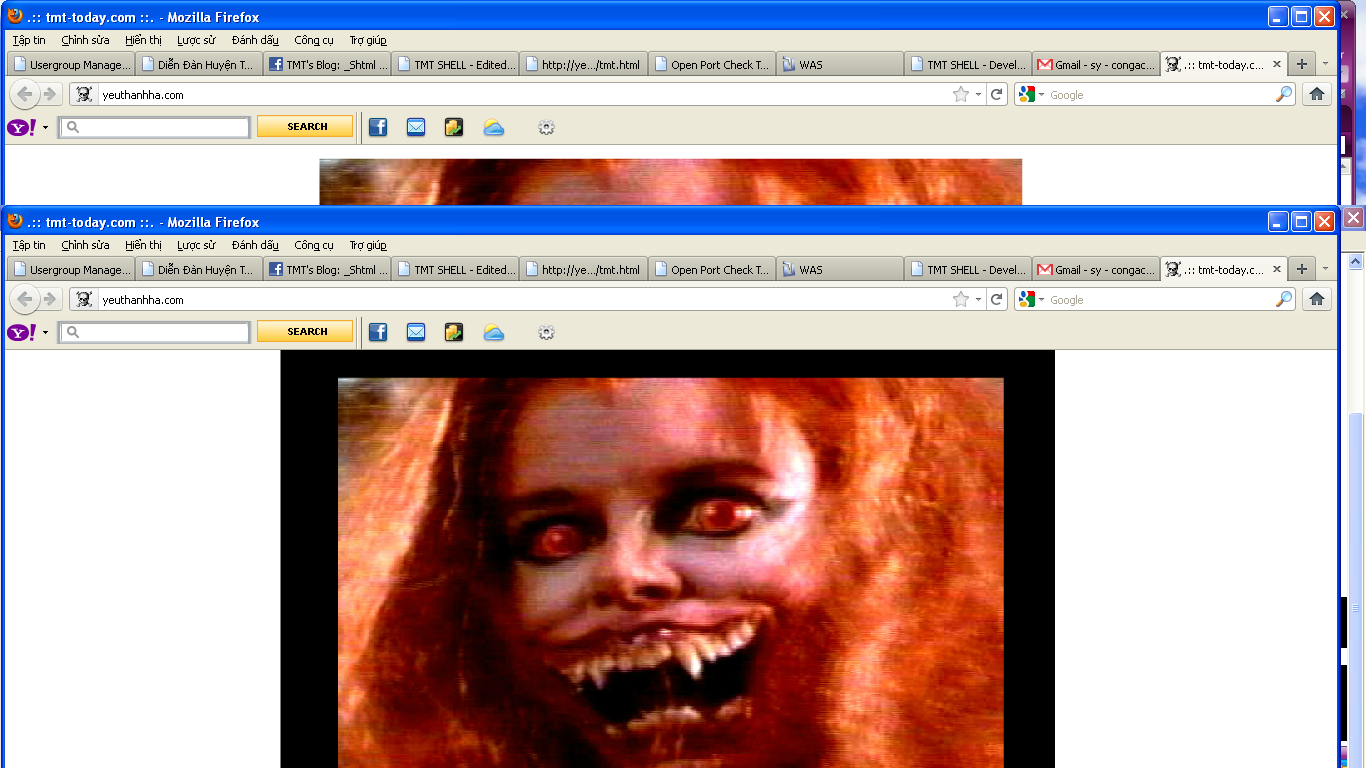Switch to TMT's Blog tab in front window

[328, 269]
